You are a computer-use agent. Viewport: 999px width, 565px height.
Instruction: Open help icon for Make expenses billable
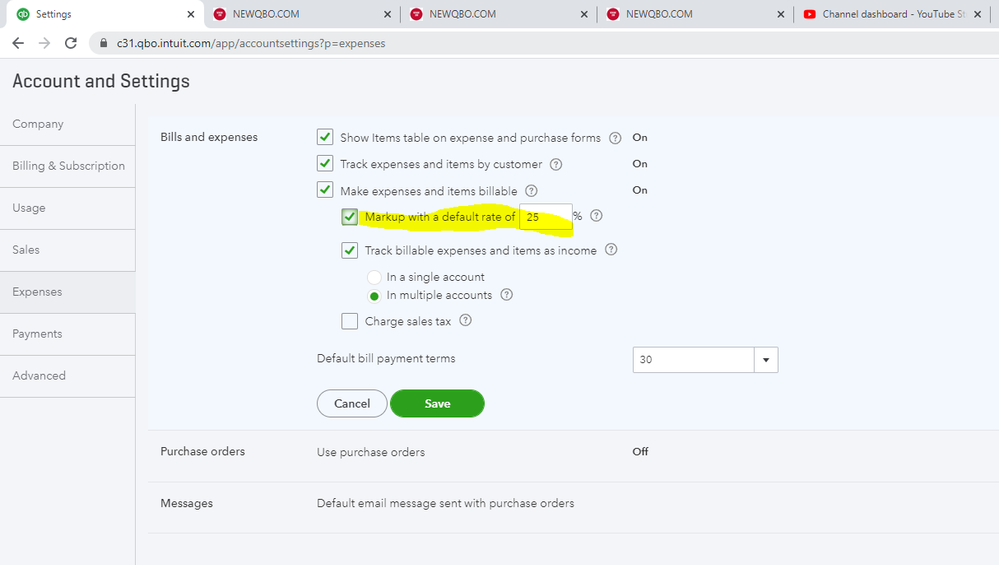531,191
